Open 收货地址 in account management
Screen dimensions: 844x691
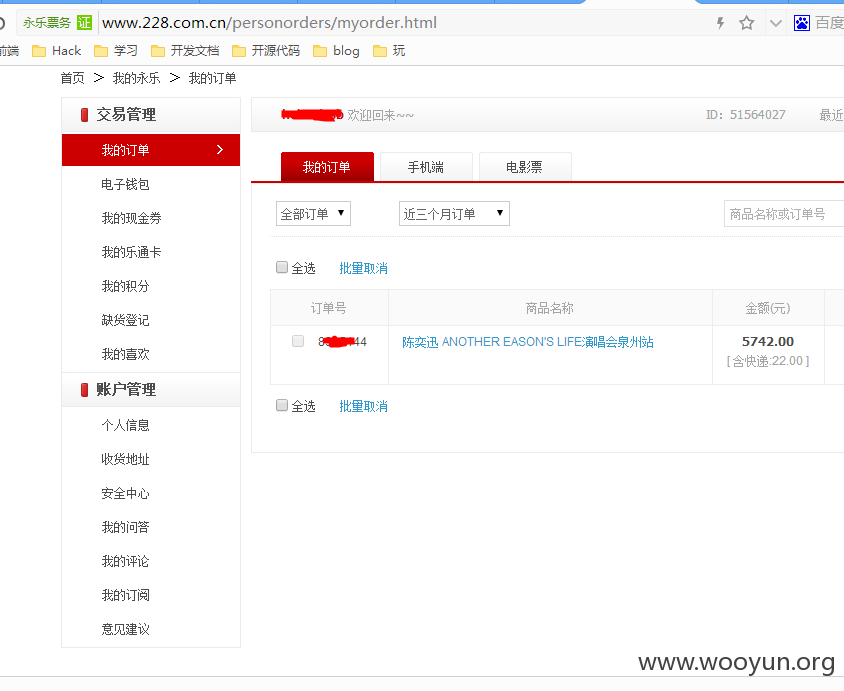125,459
